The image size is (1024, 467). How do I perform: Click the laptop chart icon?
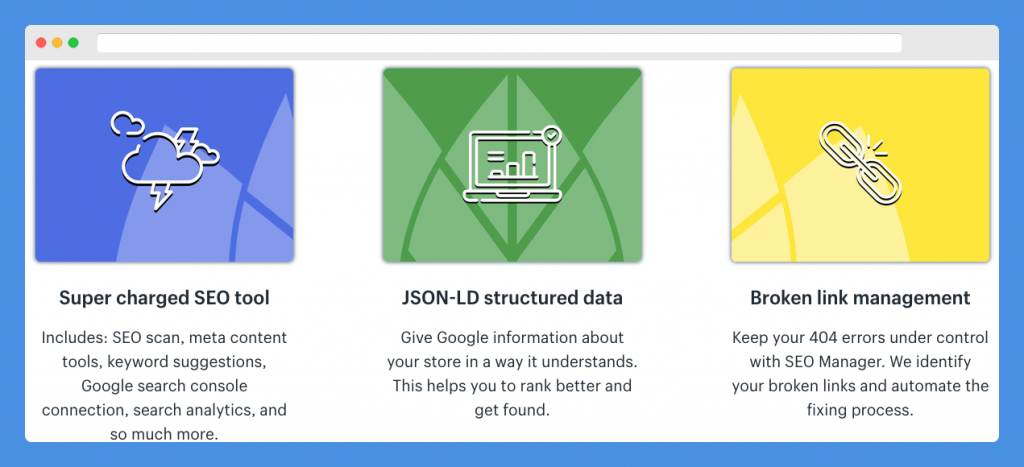click(512, 164)
